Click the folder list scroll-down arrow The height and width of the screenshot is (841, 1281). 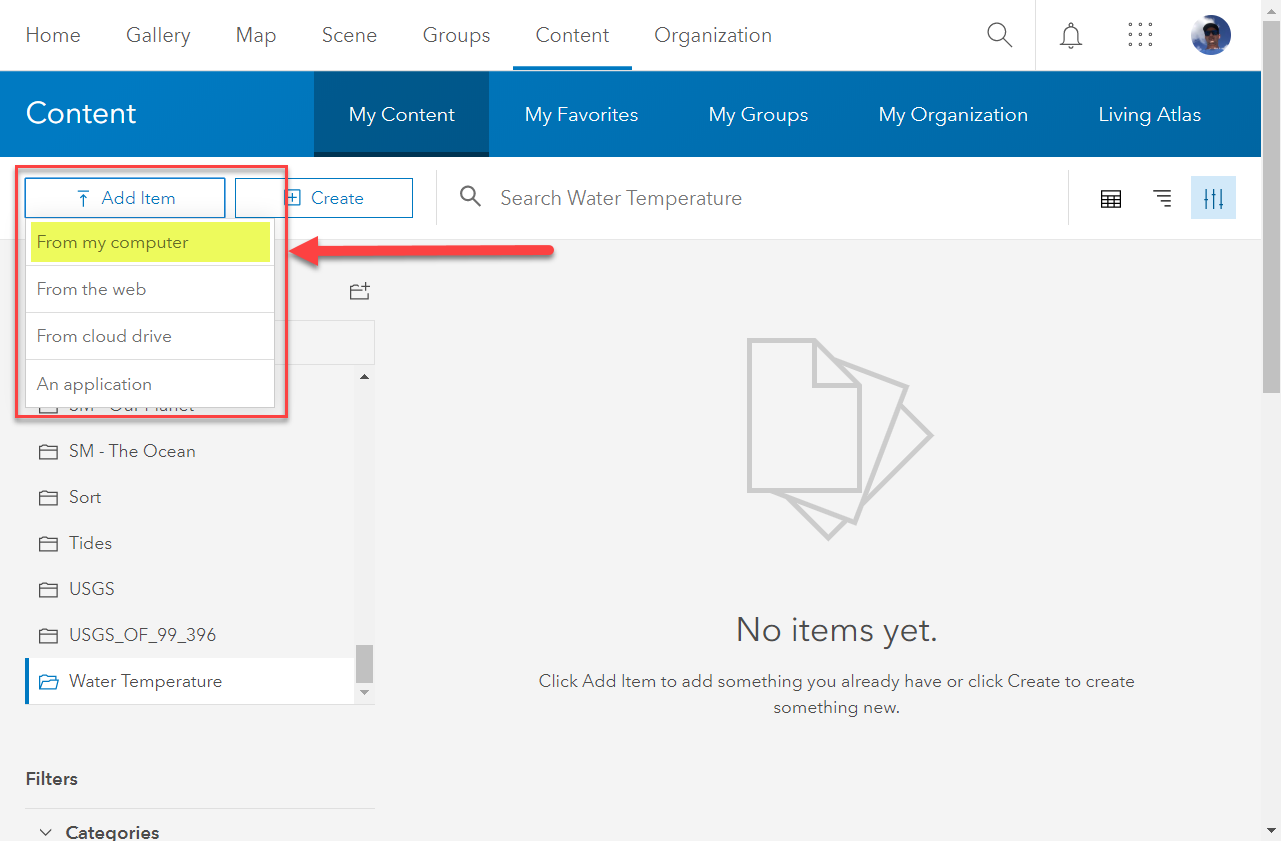[364, 692]
